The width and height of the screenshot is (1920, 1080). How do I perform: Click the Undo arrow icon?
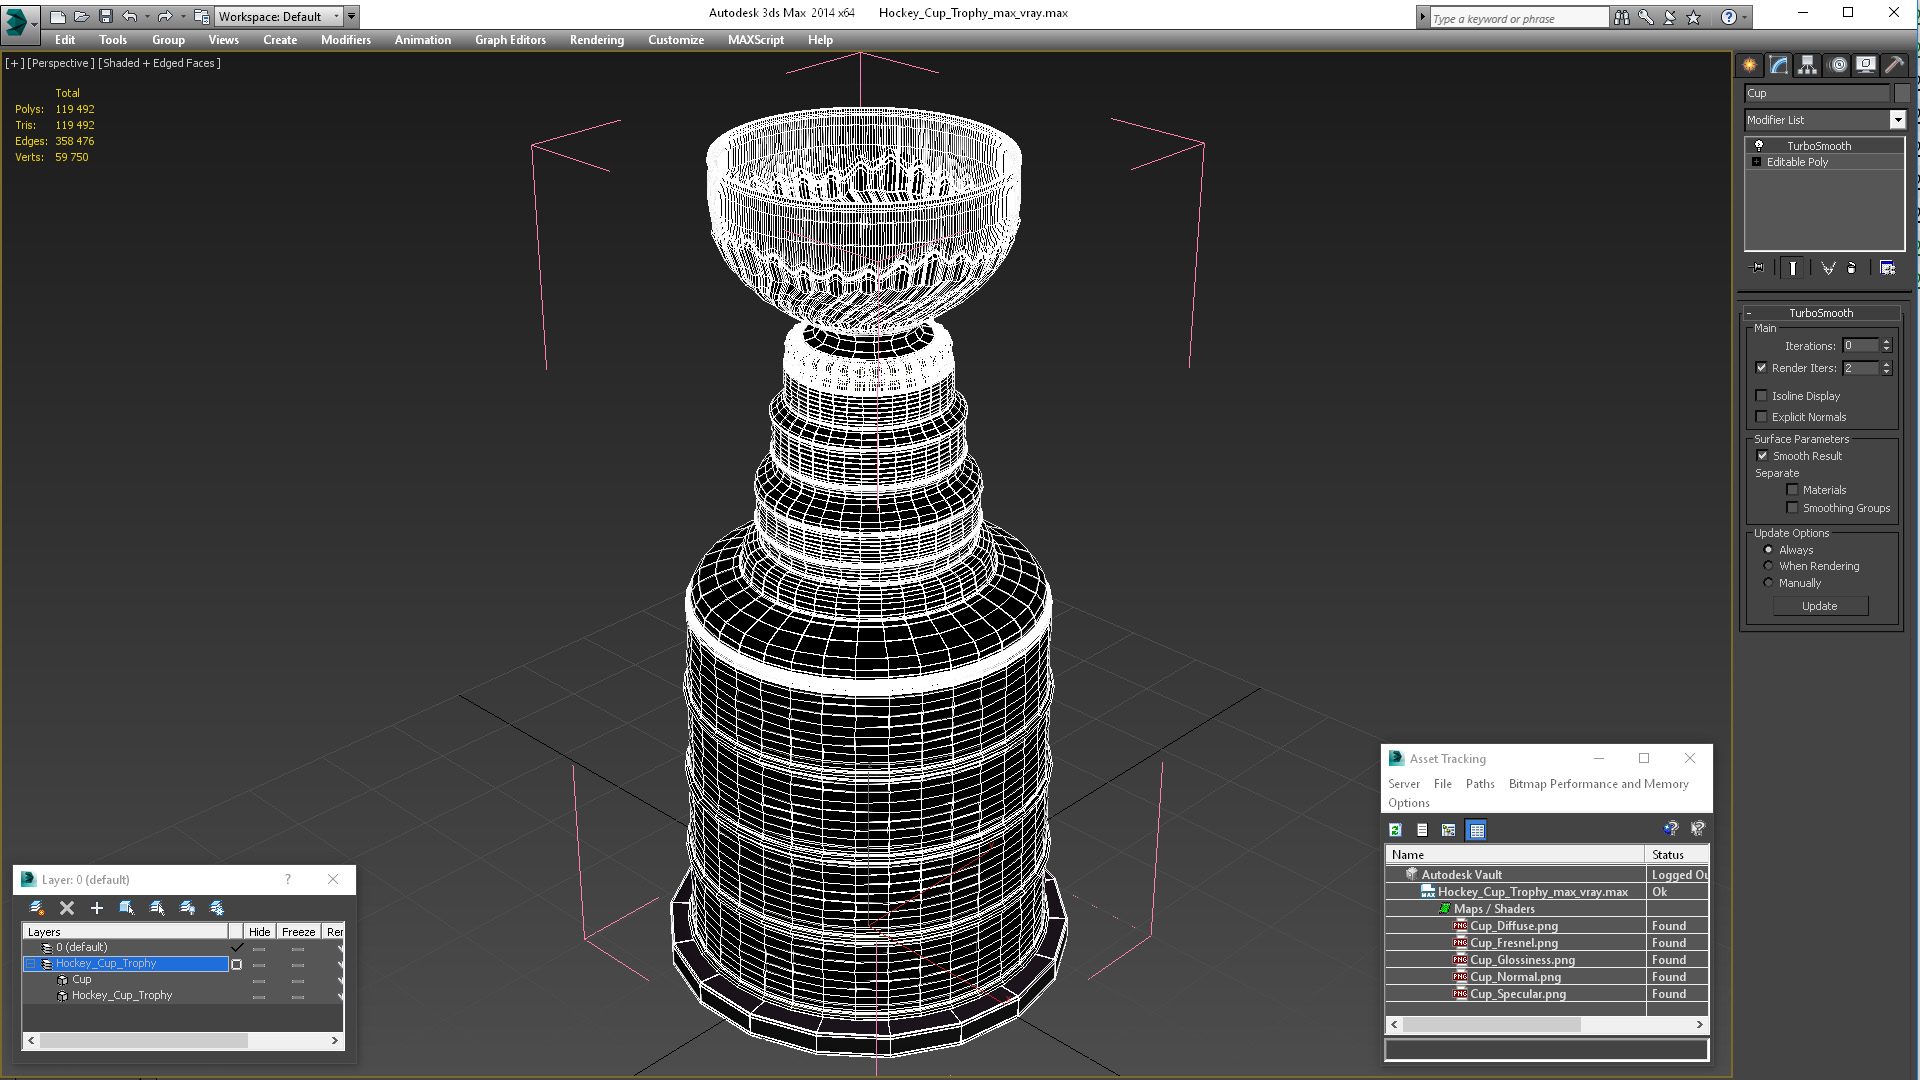(130, 16)
